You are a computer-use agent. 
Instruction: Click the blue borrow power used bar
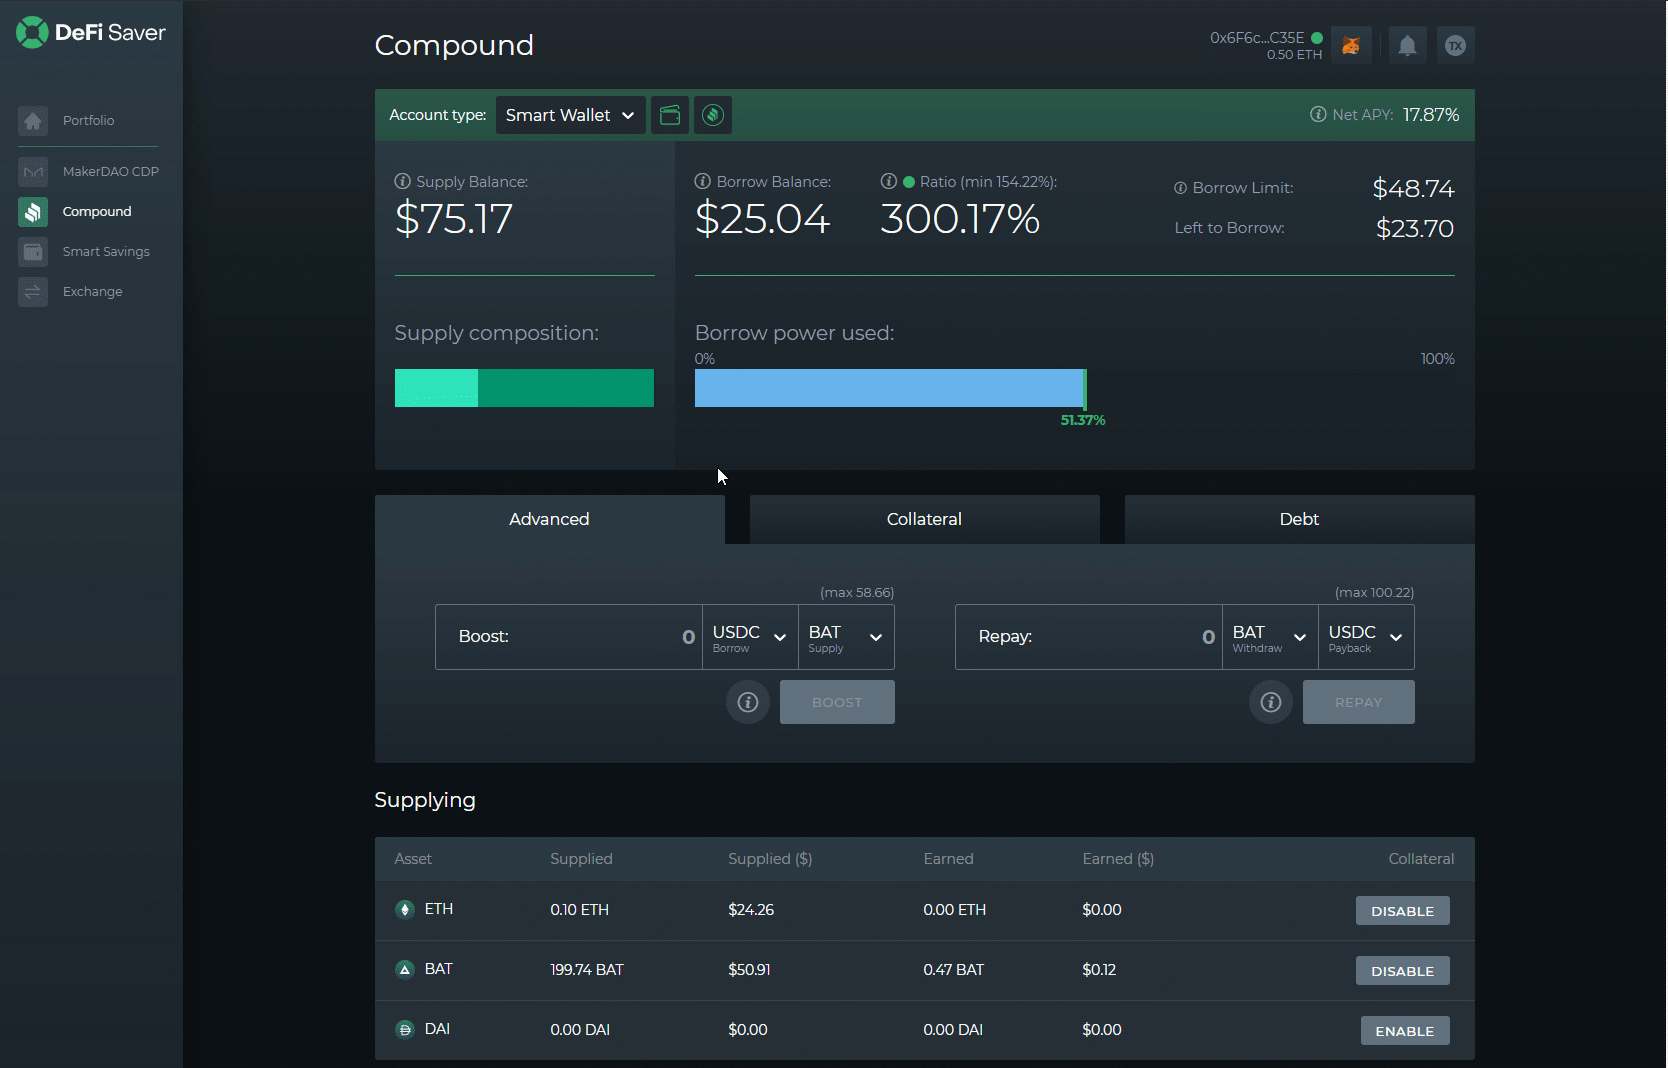(889, 388)
